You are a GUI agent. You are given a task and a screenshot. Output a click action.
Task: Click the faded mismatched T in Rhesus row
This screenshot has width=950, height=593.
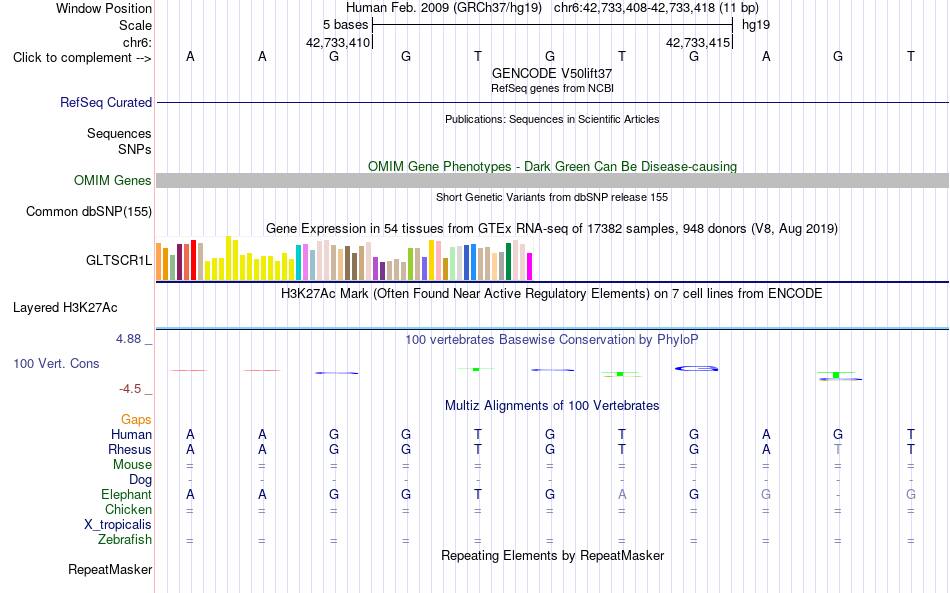(x=838, y=449)
